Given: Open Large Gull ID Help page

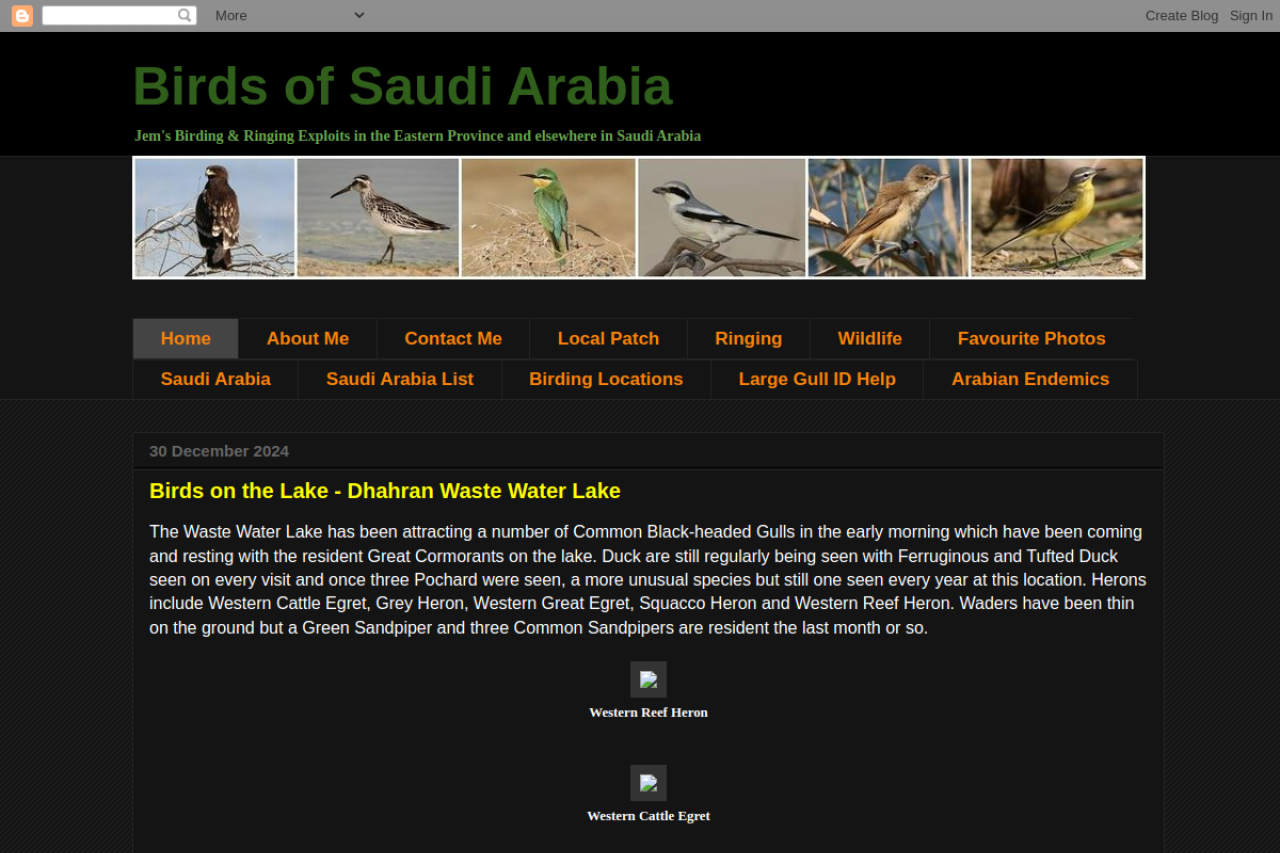Looking at the screenshot, I should pos(817,379).
